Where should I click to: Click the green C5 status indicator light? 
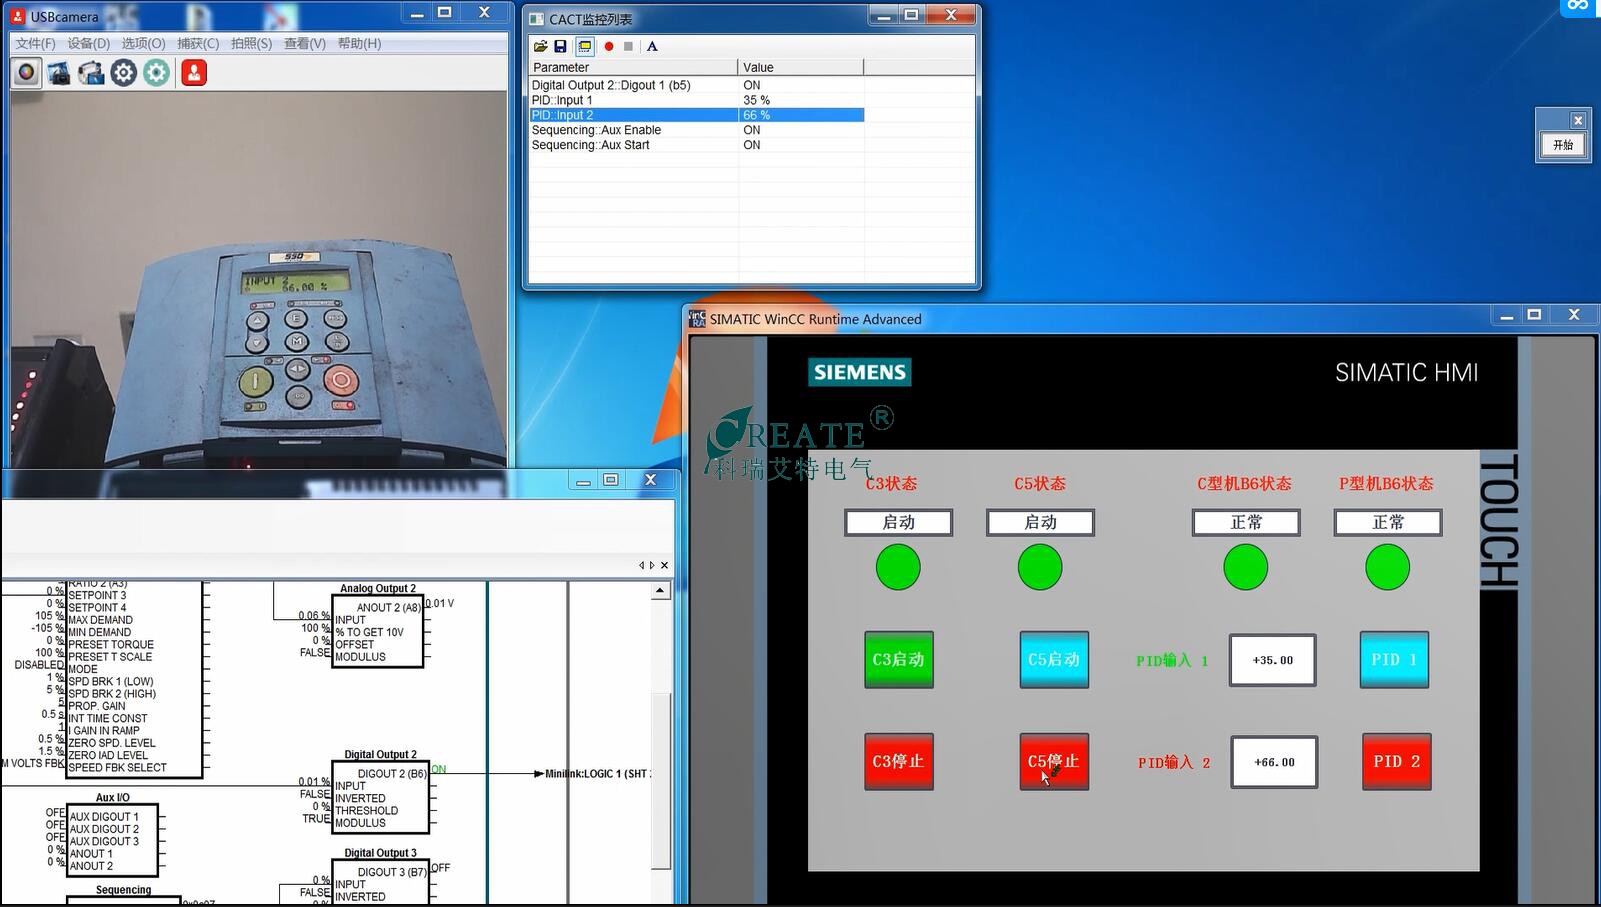(1040, 567)
